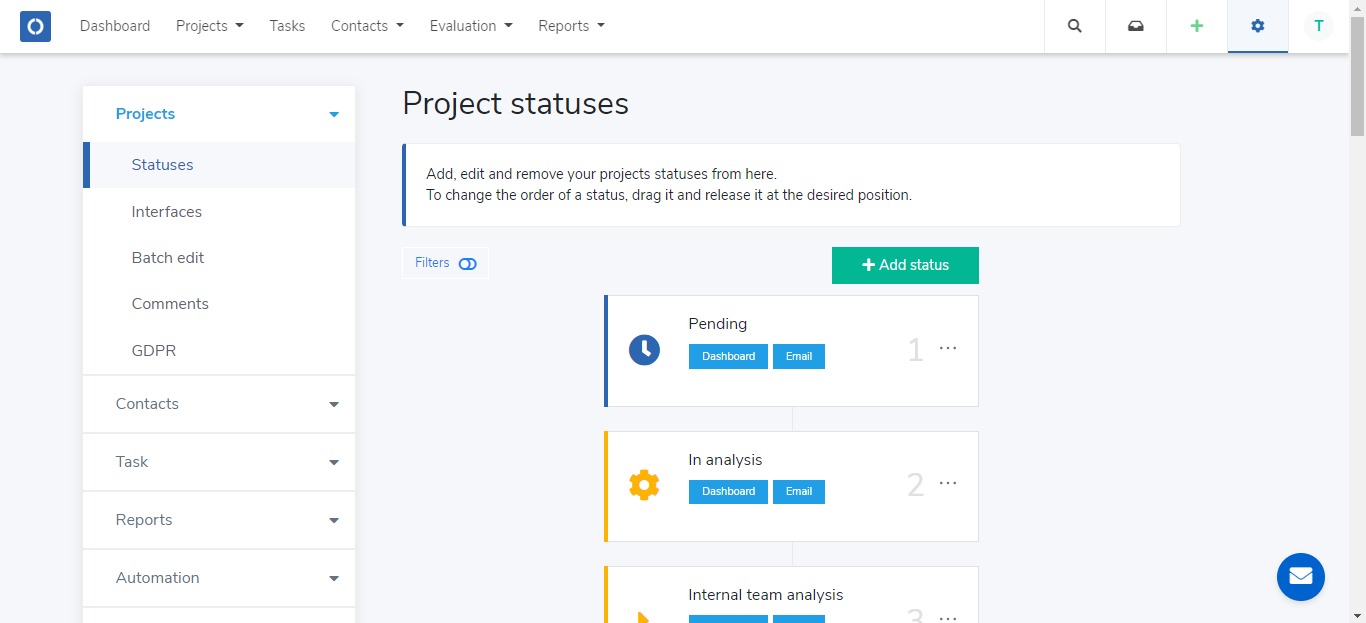Open the Reports dropdown in top navbar

coord(571,26)
